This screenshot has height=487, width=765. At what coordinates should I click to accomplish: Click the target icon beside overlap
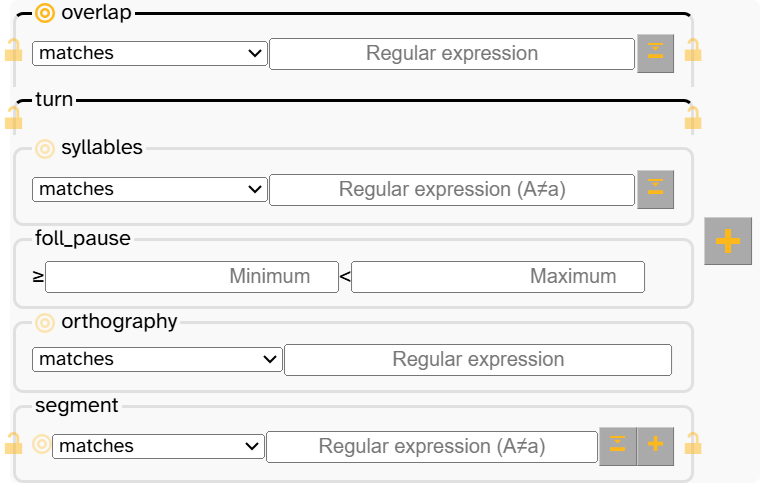click(45, 13)
